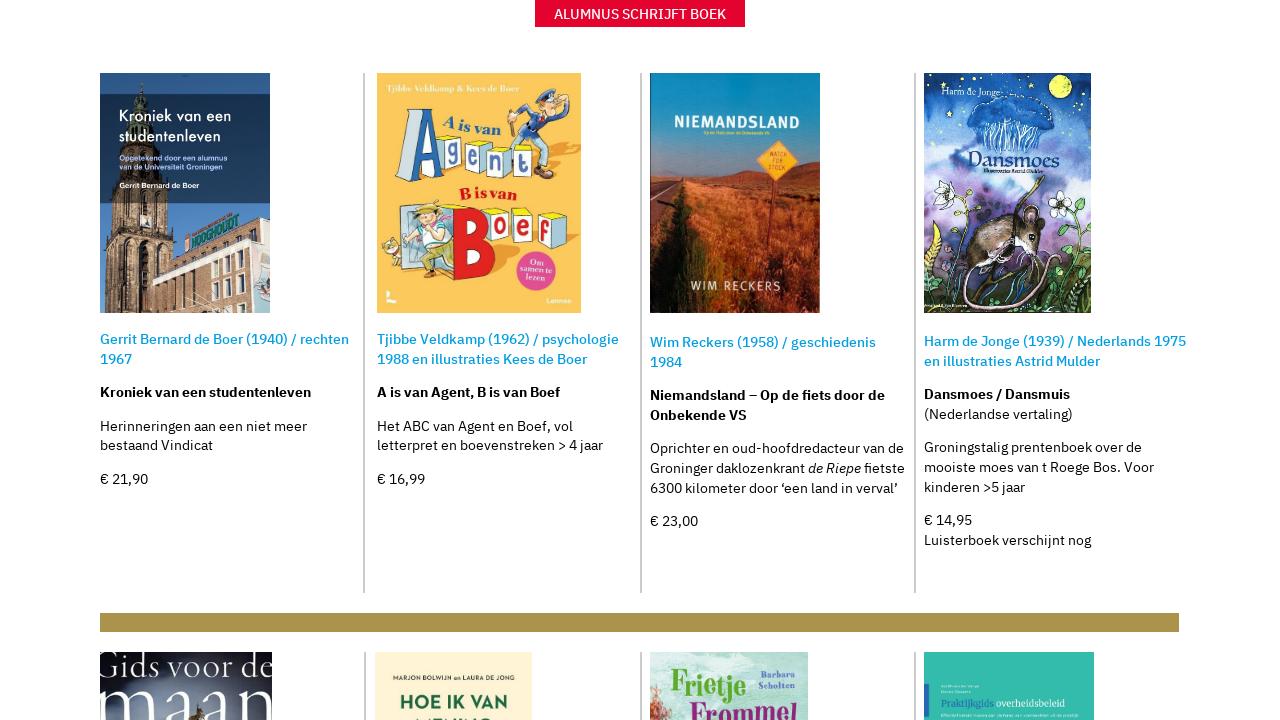Click the Dansmoes book cover
The height and width of the screenshot is (720, 1280).
pos(1007,192)
